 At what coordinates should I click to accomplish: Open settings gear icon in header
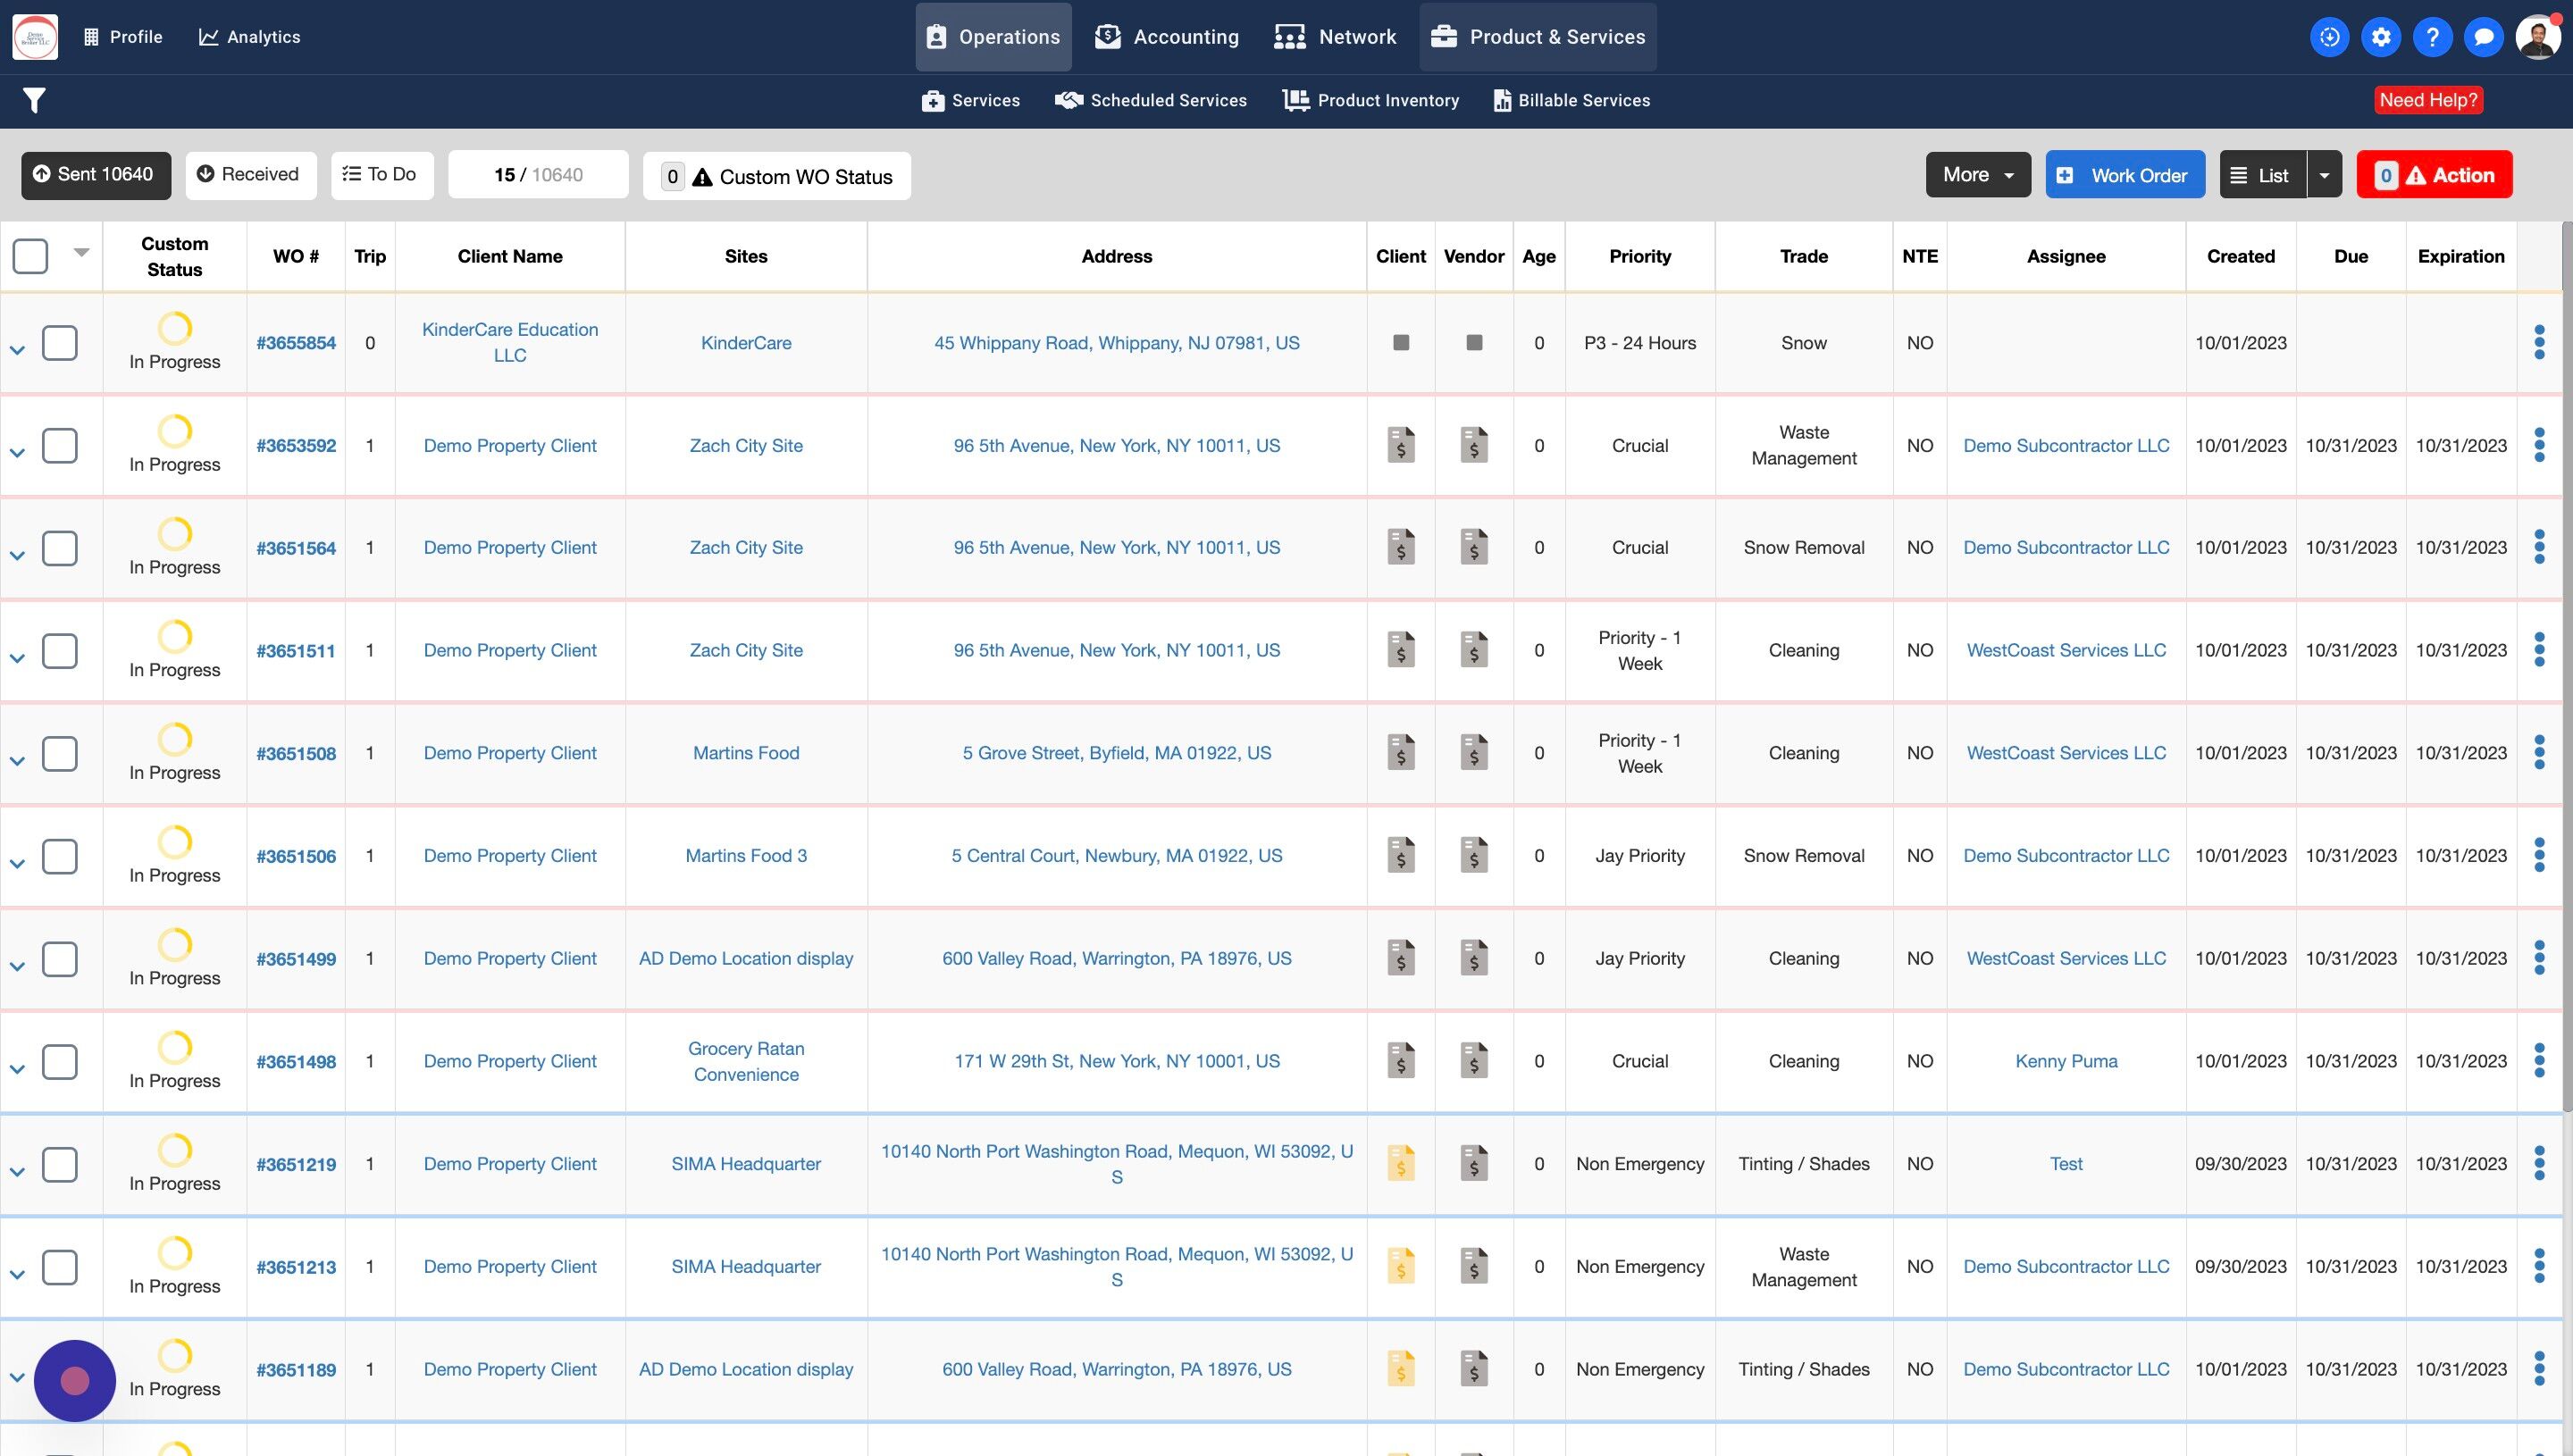2381,37
